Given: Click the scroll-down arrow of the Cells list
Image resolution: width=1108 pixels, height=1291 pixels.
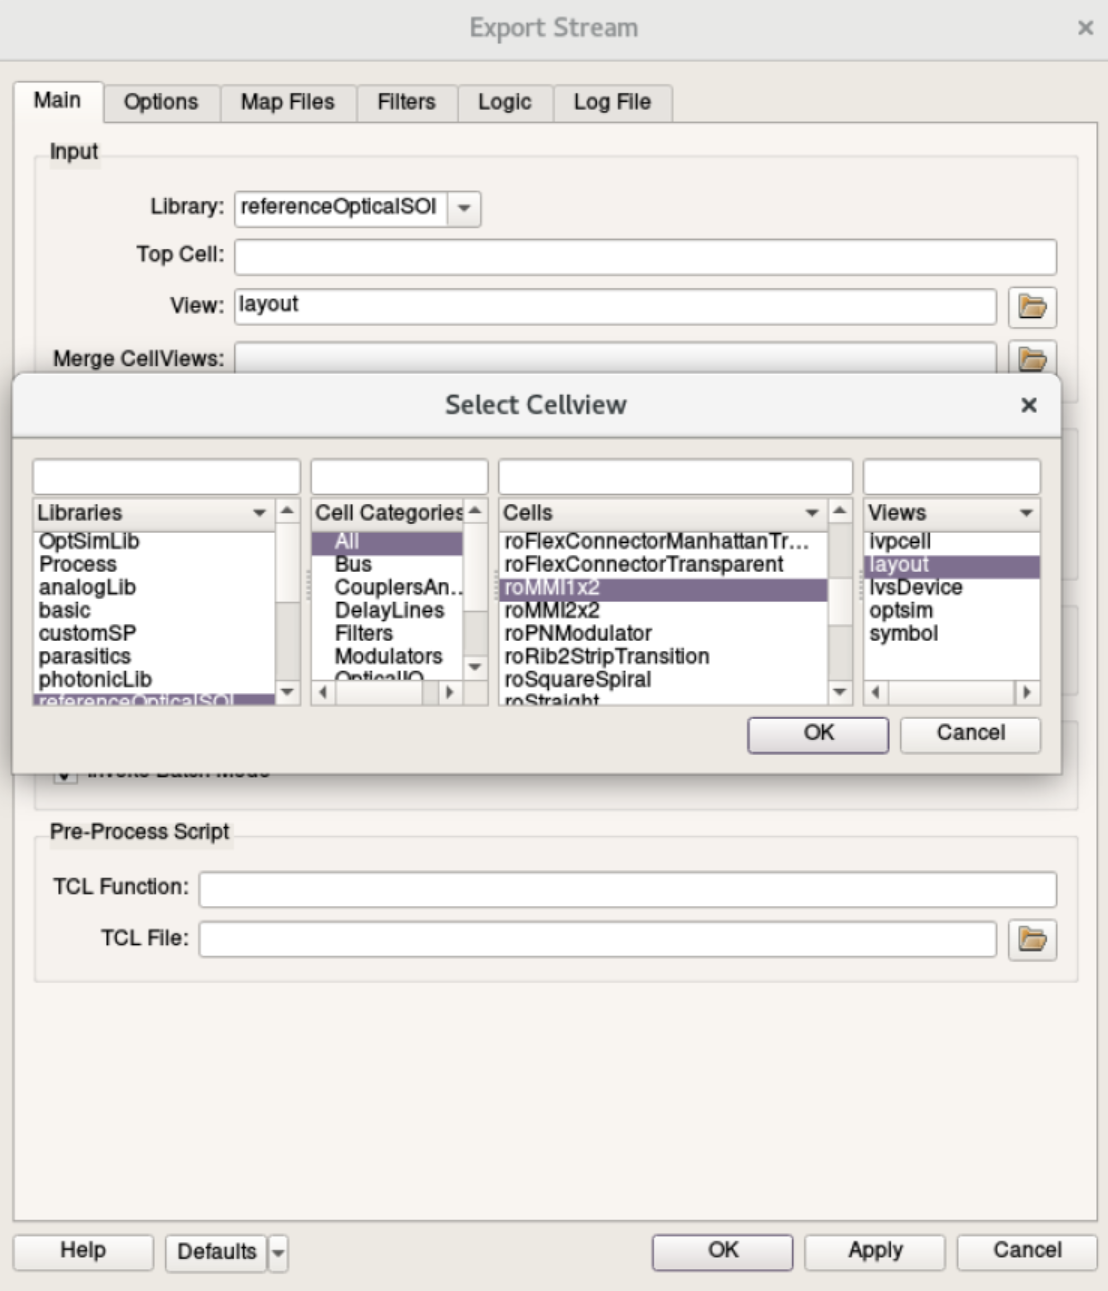Looking at the screenshot, I should 840,692.
